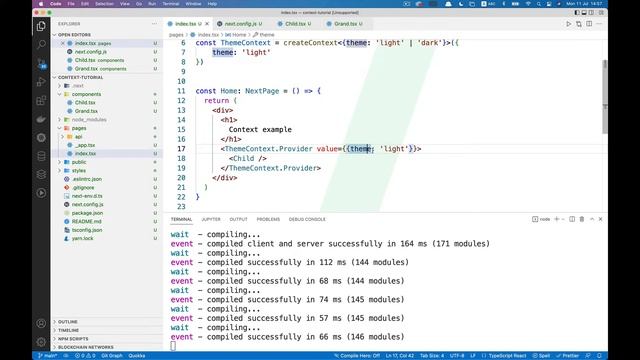Open Customize Layout icon in title bar

601,13
